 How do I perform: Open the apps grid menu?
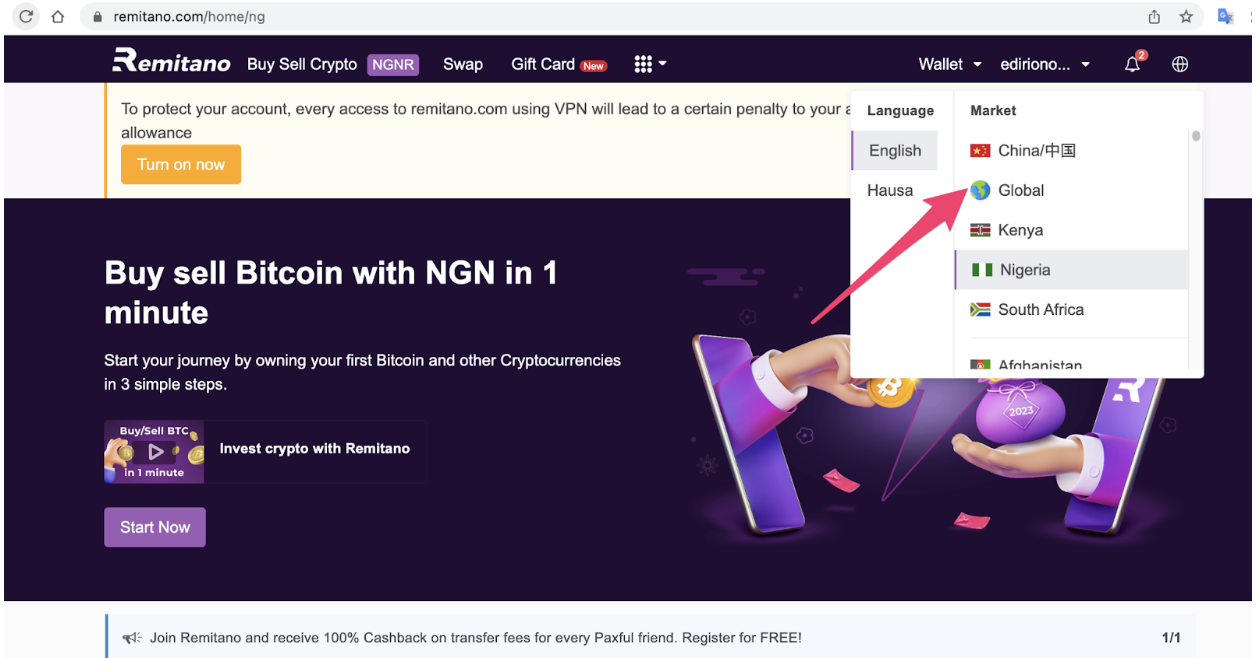click(643, 63)
